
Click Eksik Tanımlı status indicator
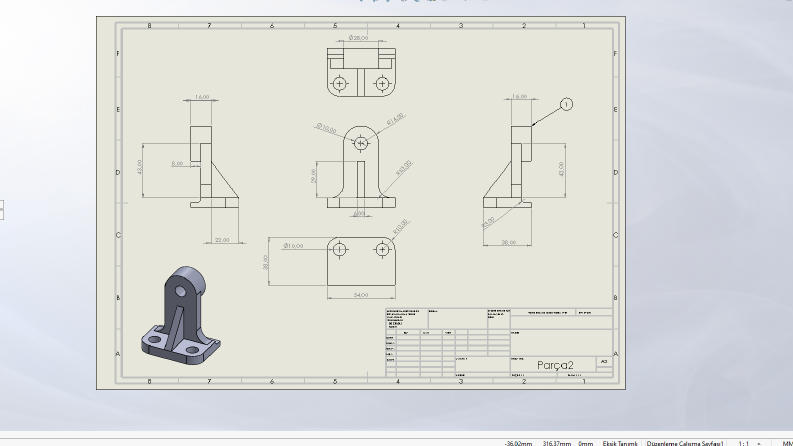tap(620, 443)
